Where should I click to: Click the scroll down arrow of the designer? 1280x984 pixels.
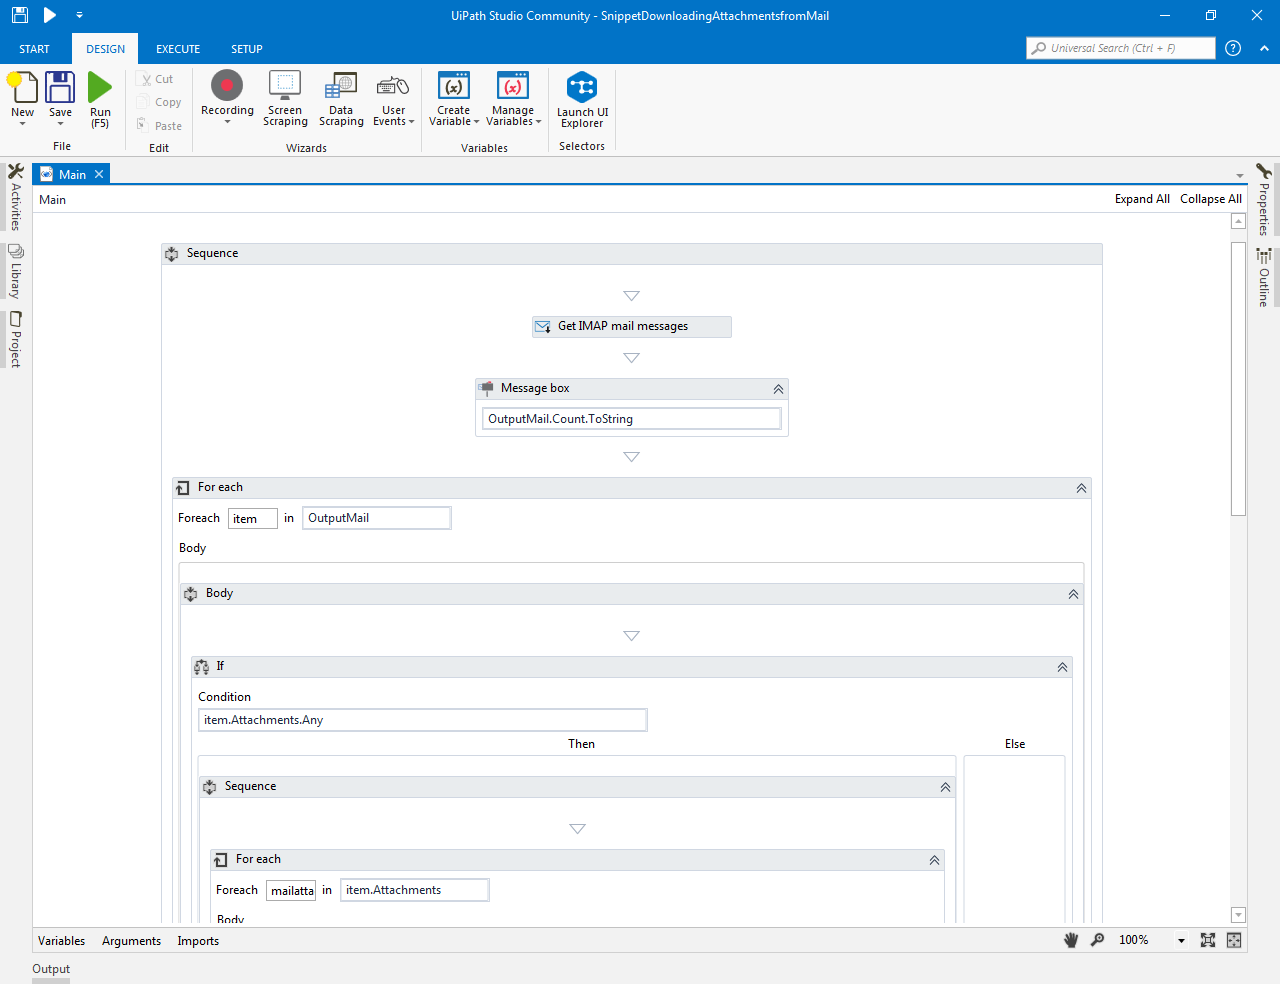click(1238, 915)
